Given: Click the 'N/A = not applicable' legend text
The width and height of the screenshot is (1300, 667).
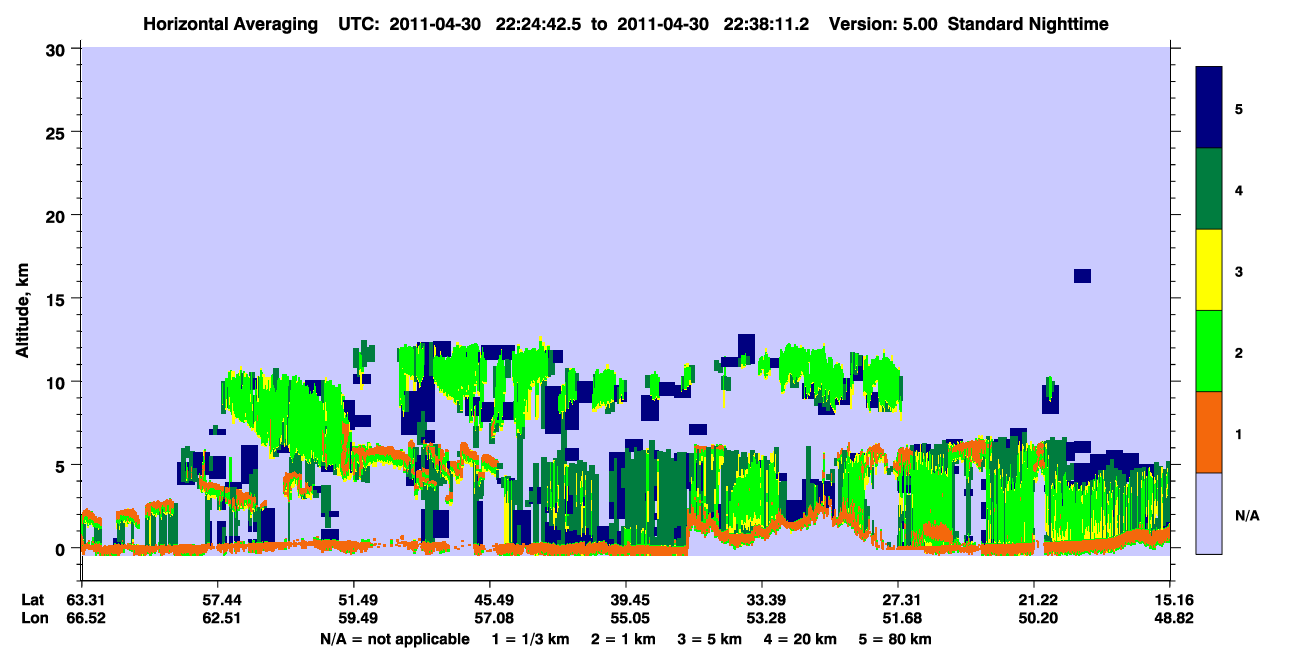Looking at the screenshot, I should (395, 639).
